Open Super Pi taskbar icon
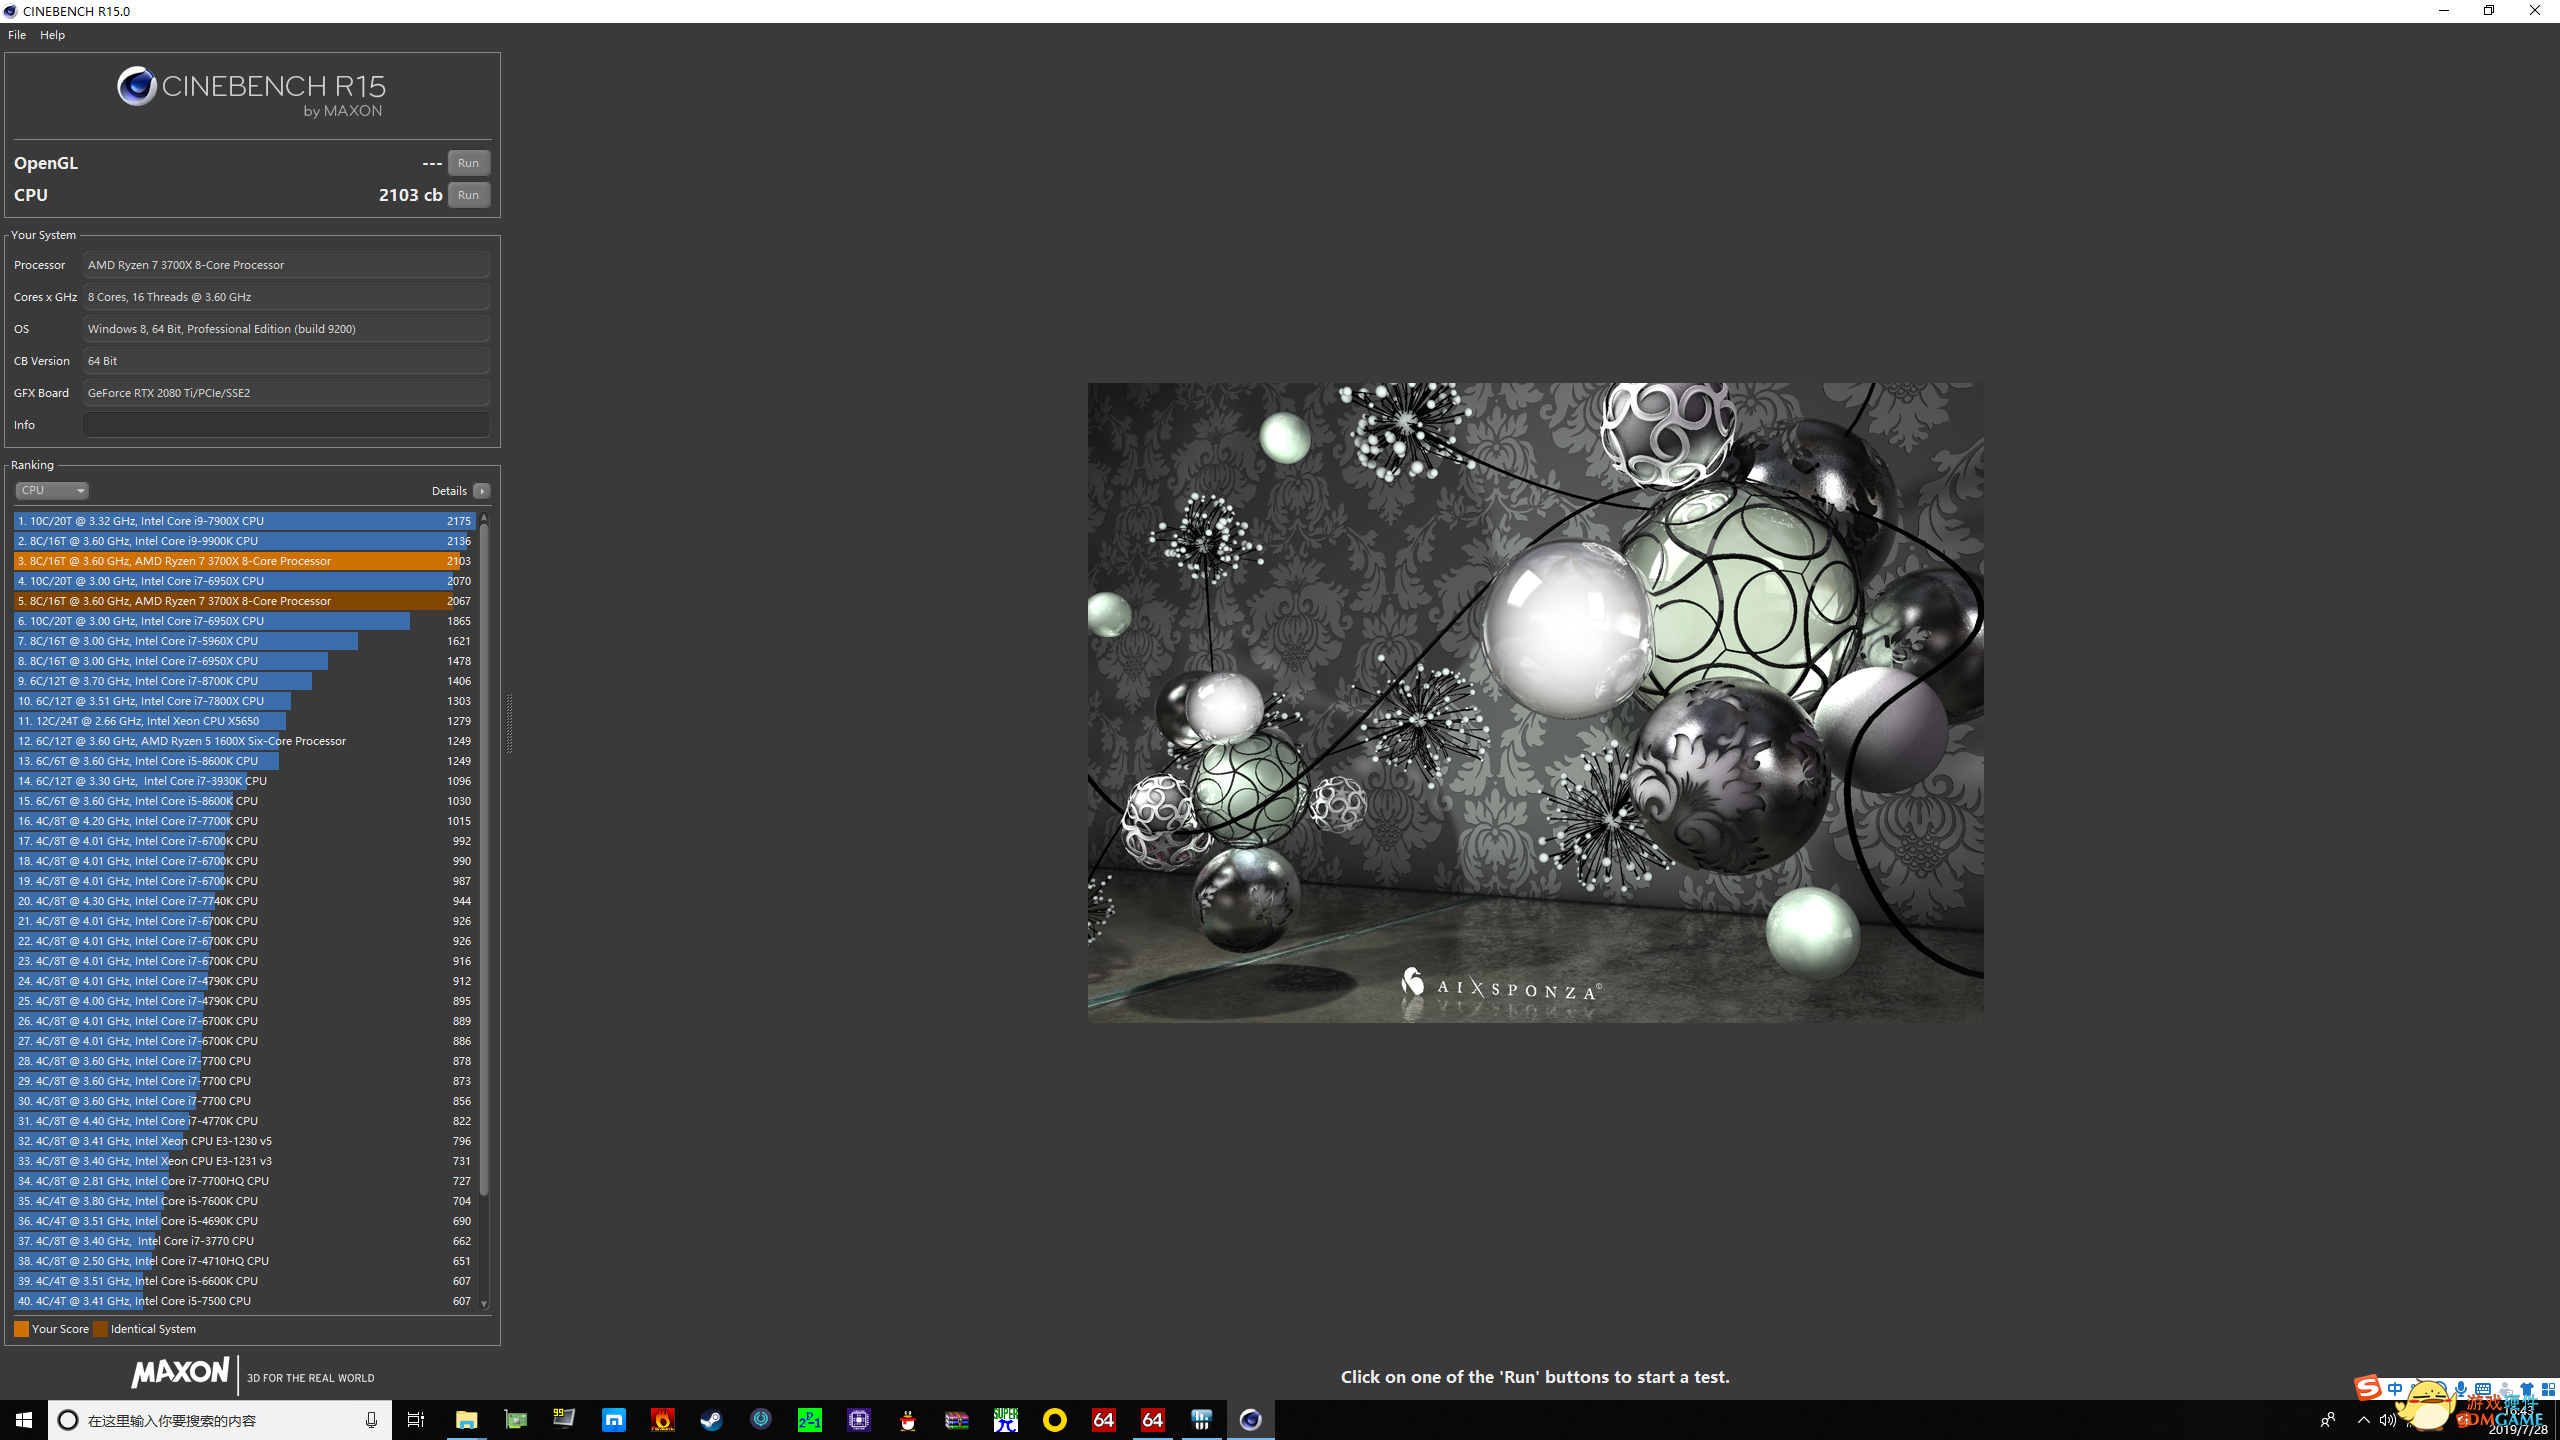The width and height of the screenshot is (2560, 1440). pyautogui.click(x=1006, y=1420)
